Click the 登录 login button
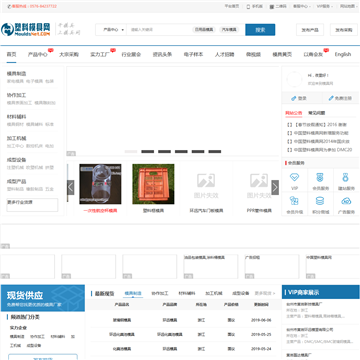This screenshot has height=360, width=360. point(299,98)
